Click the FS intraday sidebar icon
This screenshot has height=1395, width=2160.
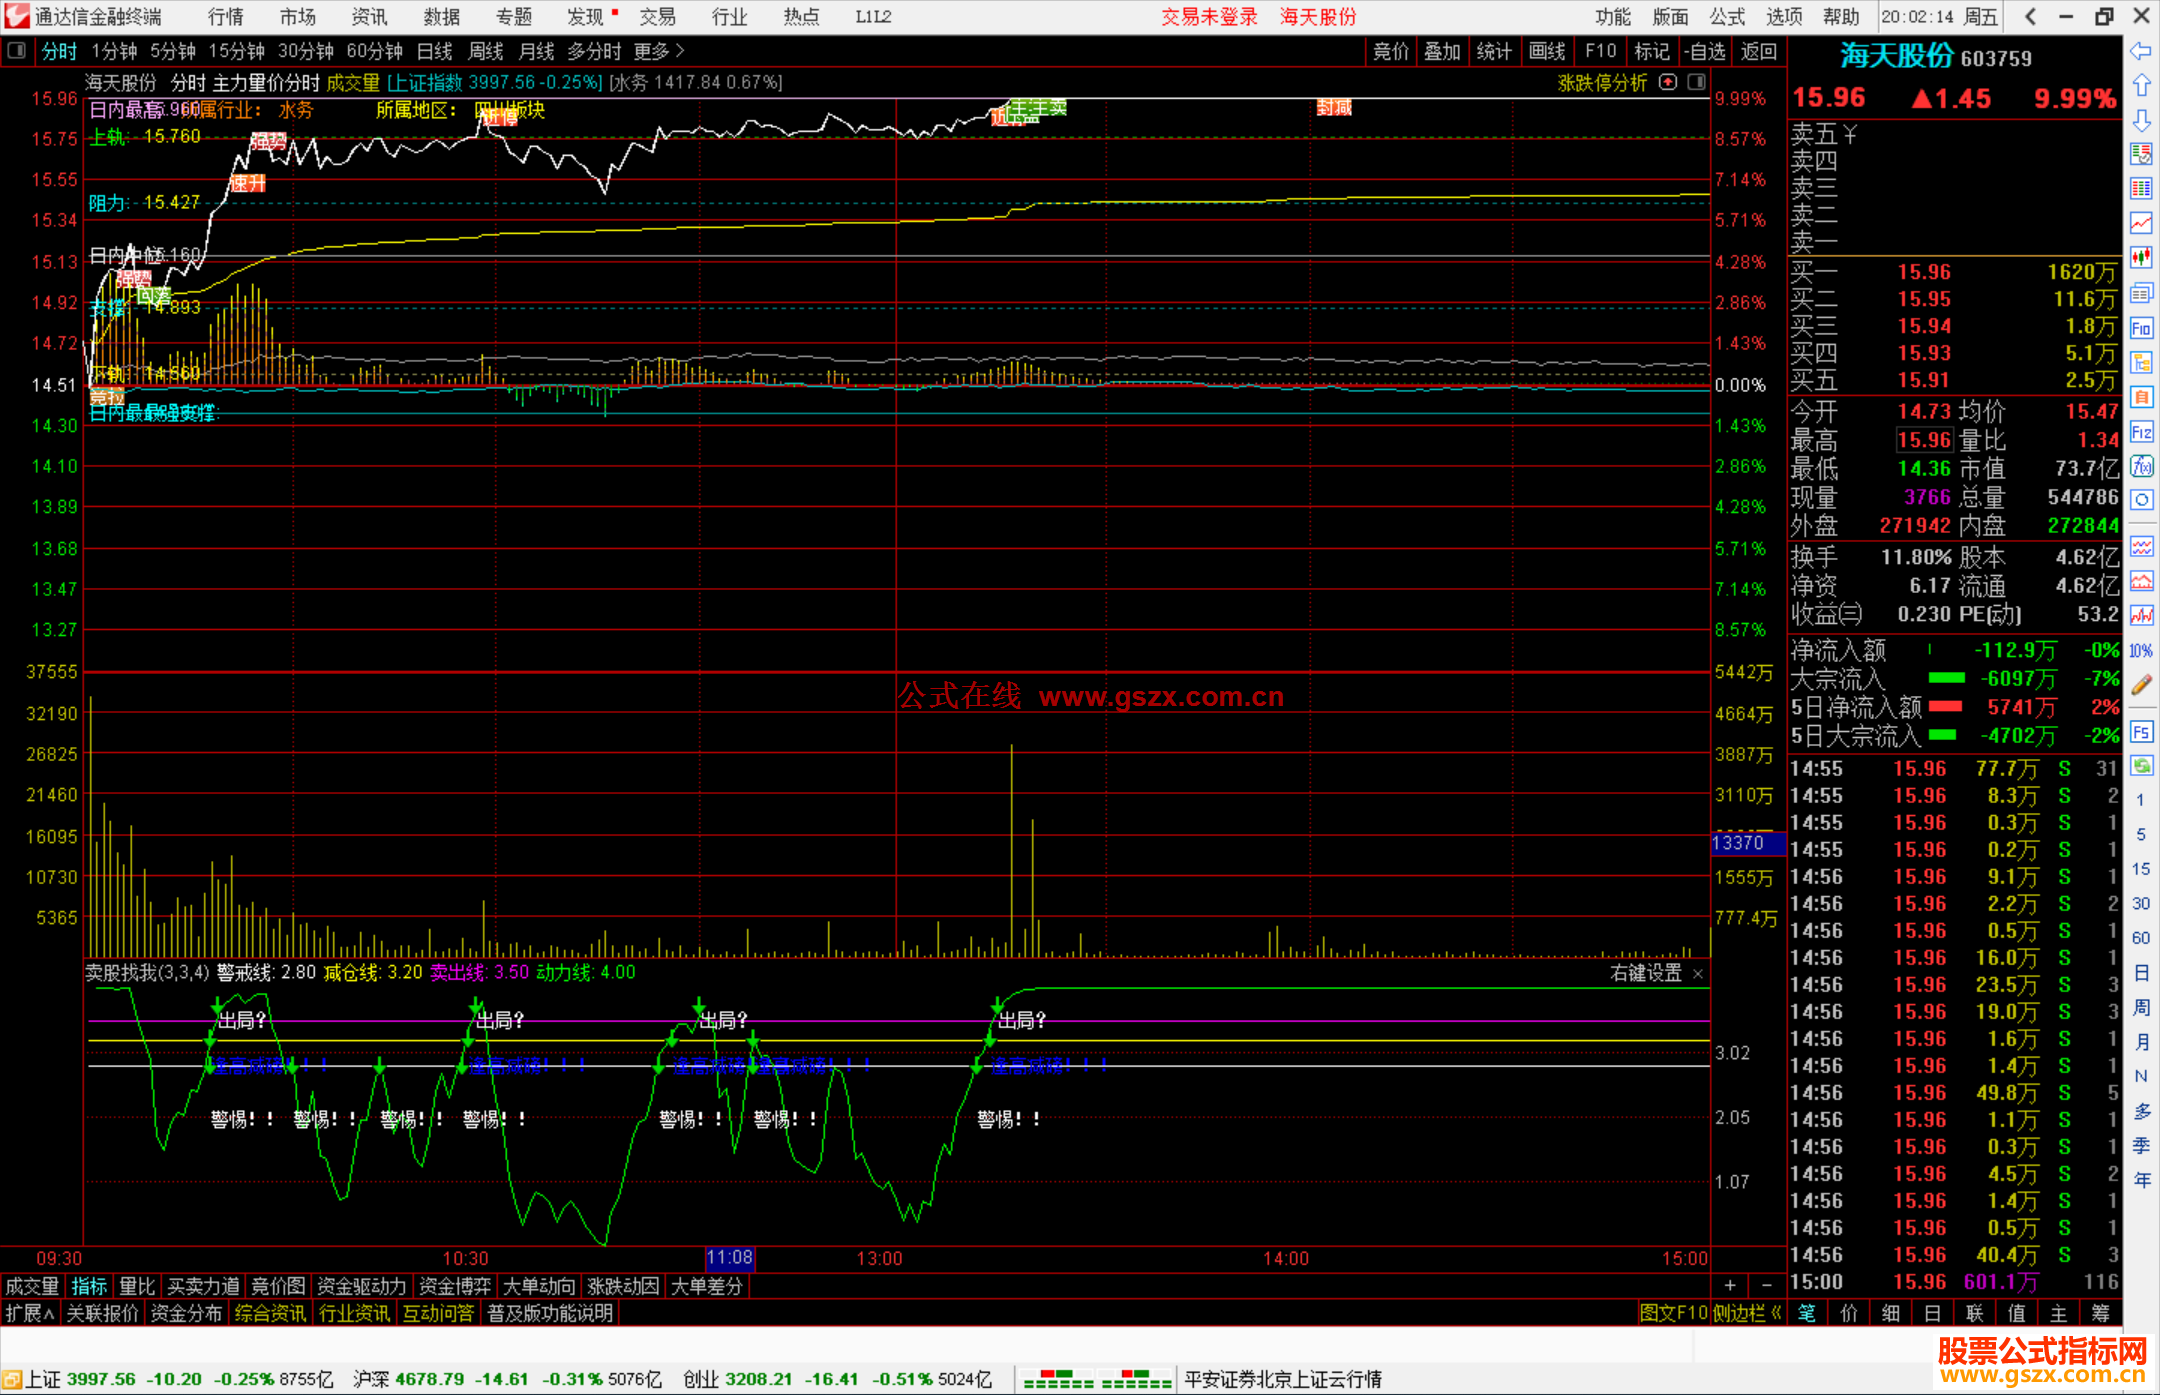[x=2141, y=732]
